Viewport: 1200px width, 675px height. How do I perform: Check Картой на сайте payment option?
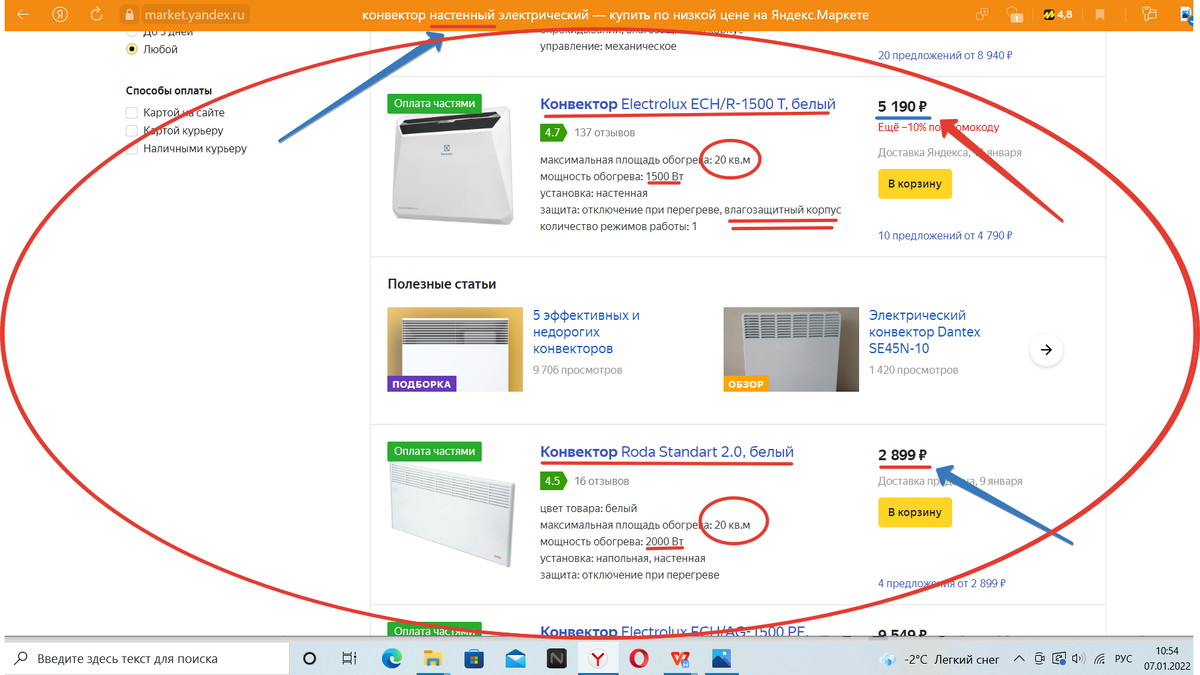131,113
